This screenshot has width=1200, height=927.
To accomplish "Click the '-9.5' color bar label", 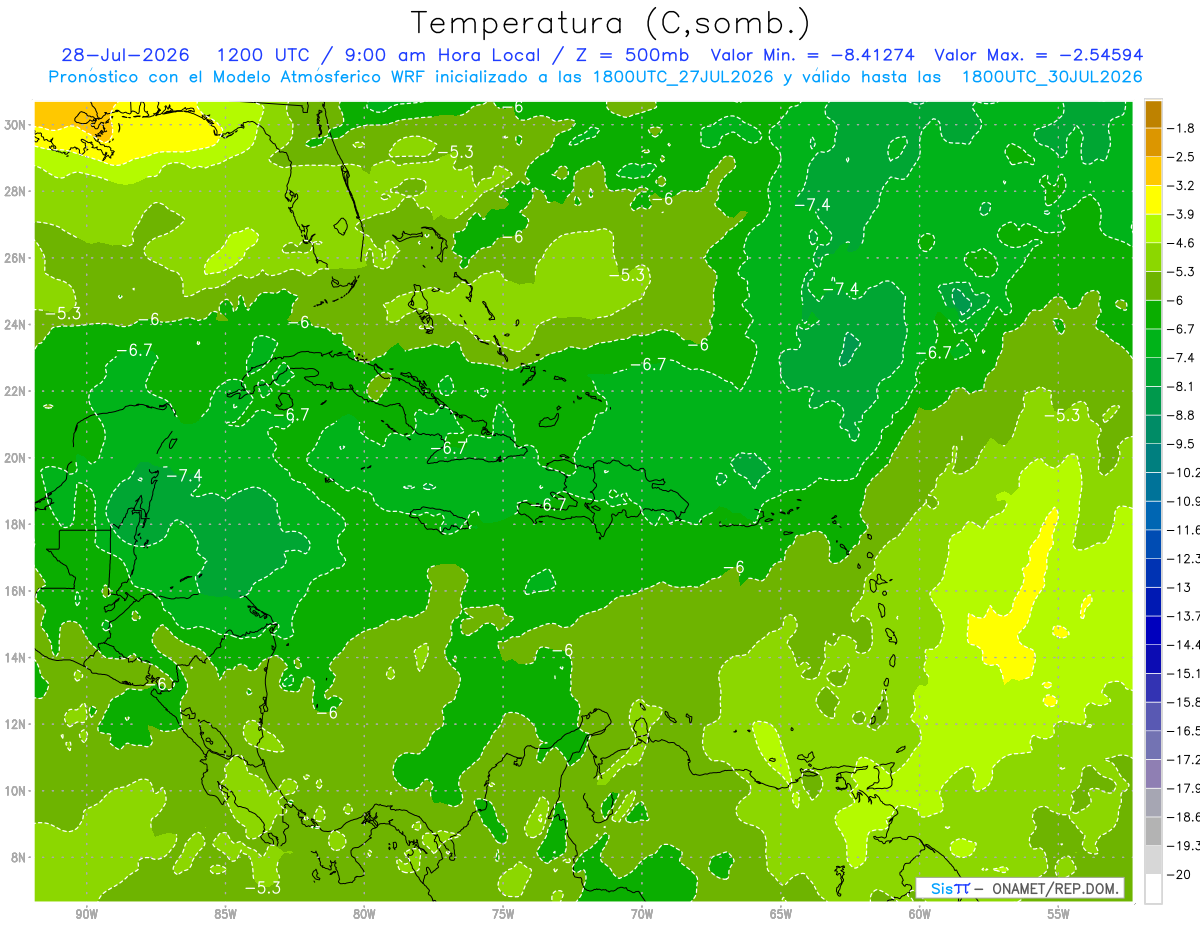I will click(x=1182, y=444).
